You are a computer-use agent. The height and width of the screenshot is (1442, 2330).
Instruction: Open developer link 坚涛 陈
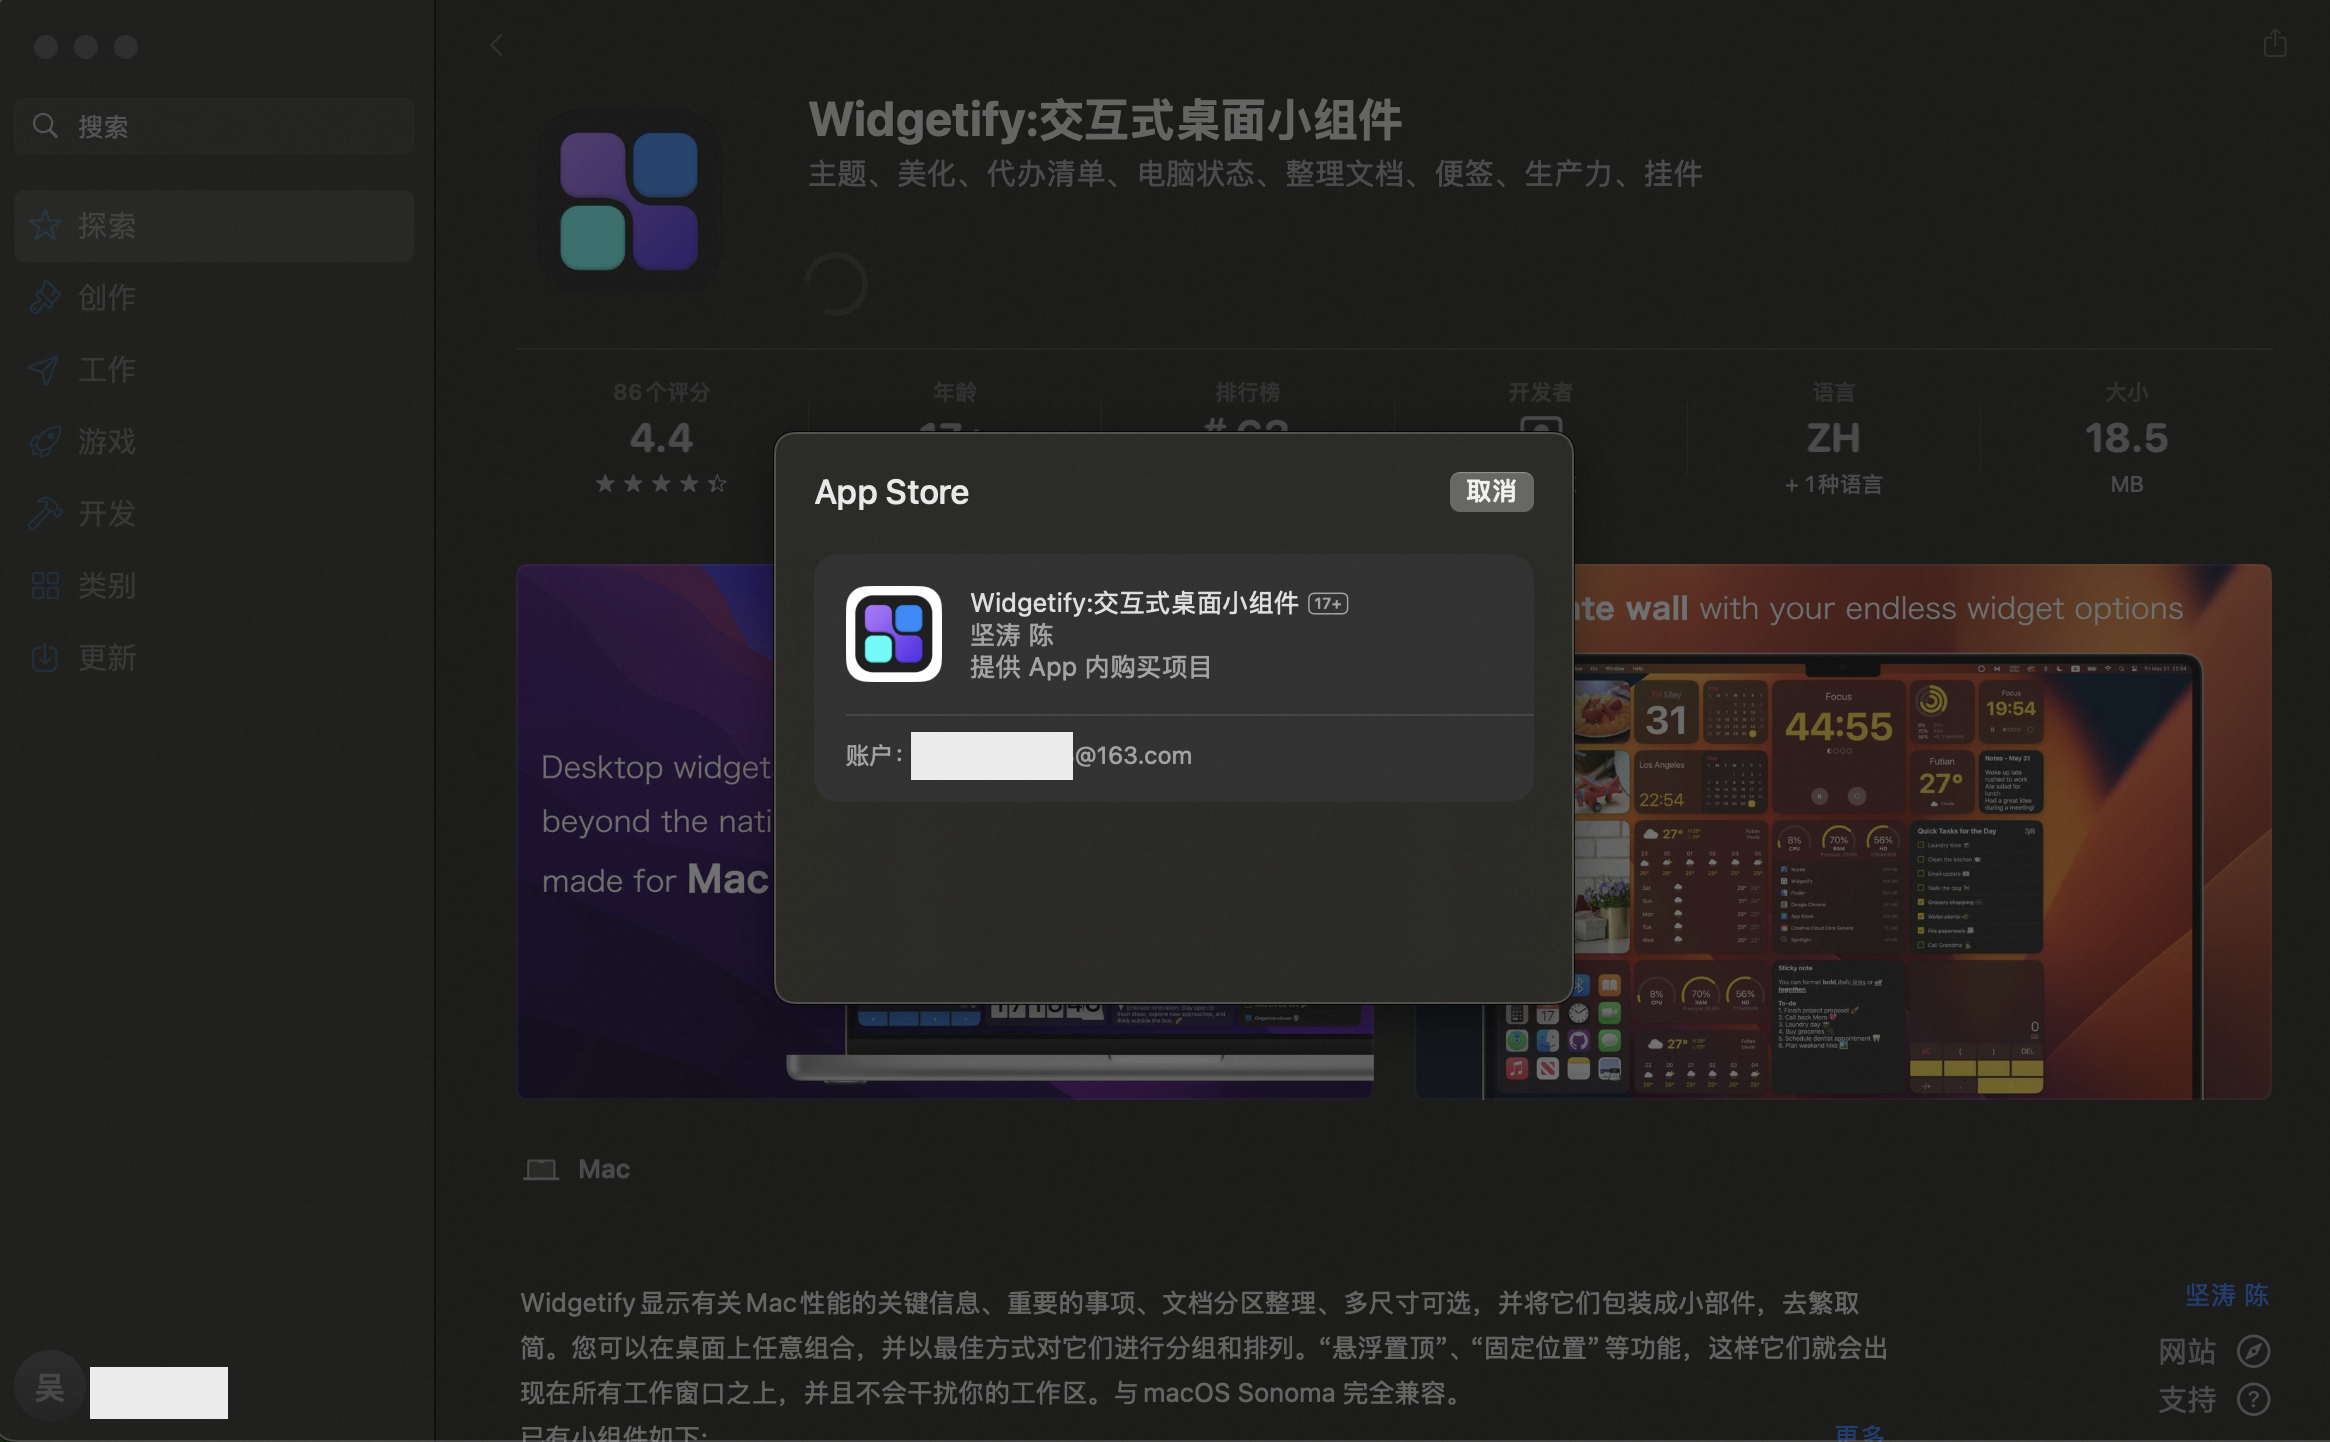(2226, 1295)
